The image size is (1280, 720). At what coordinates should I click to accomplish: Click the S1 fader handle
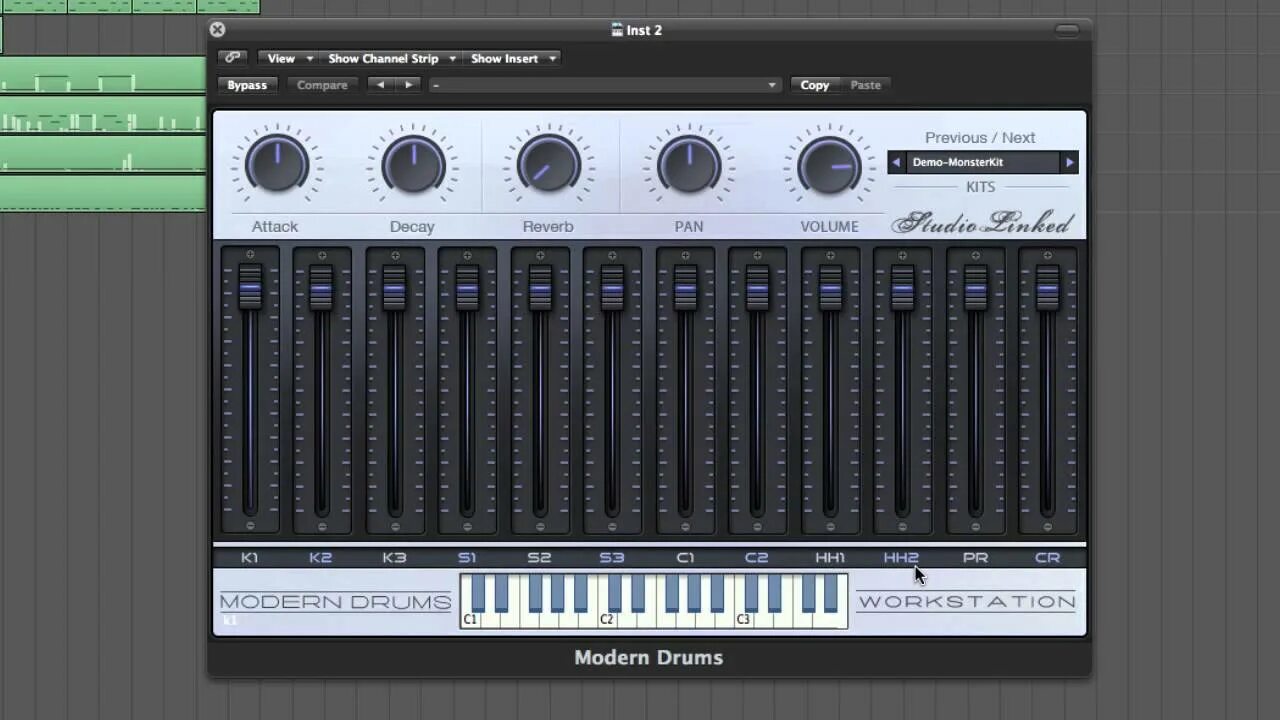pos(467,288)
